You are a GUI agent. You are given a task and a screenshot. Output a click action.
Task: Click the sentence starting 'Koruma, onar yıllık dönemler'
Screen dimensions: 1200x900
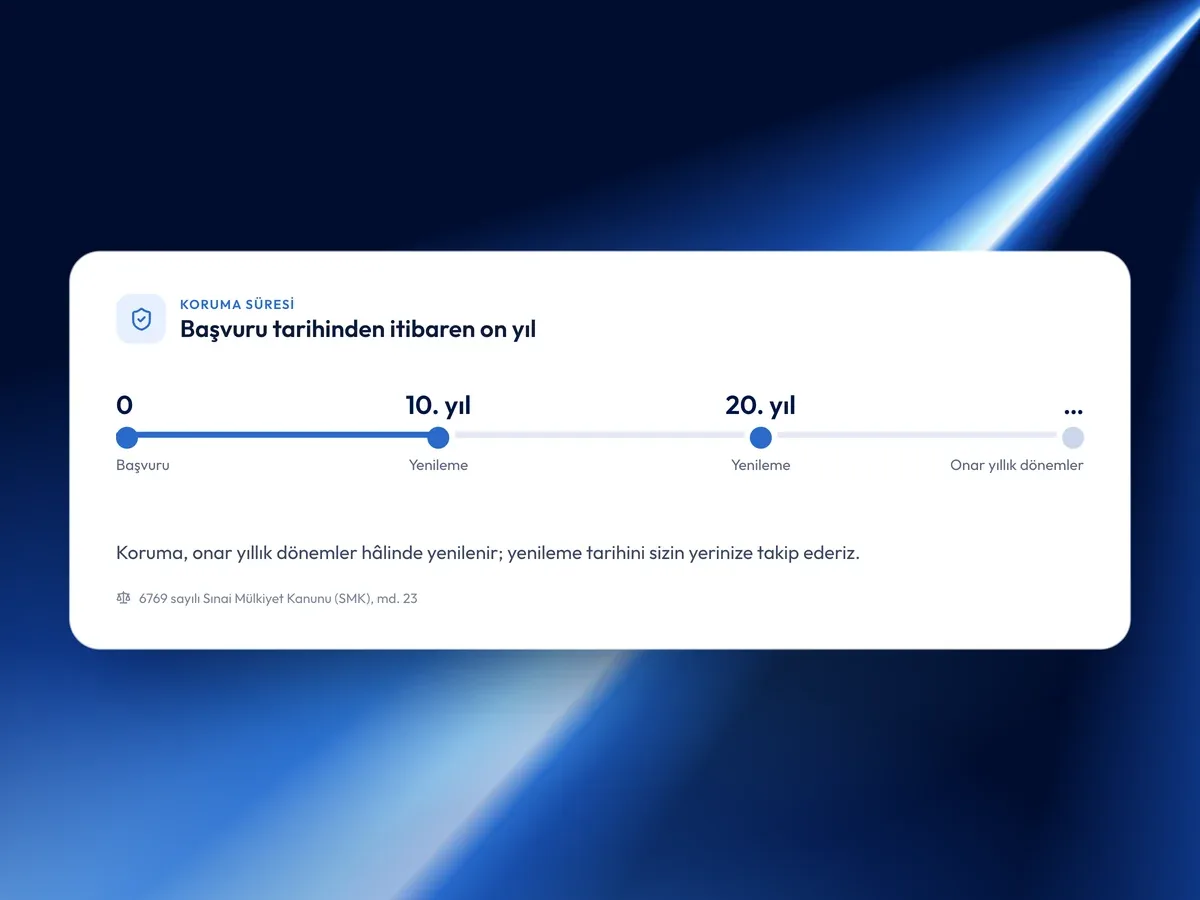pos(488,553)
